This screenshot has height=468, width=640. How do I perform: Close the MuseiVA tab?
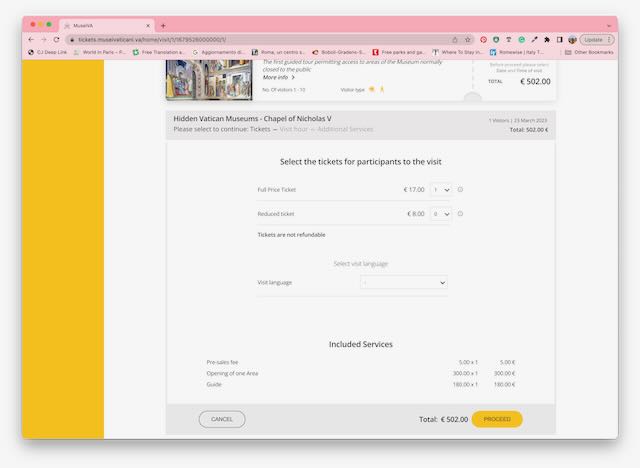(x=148, y=26)
